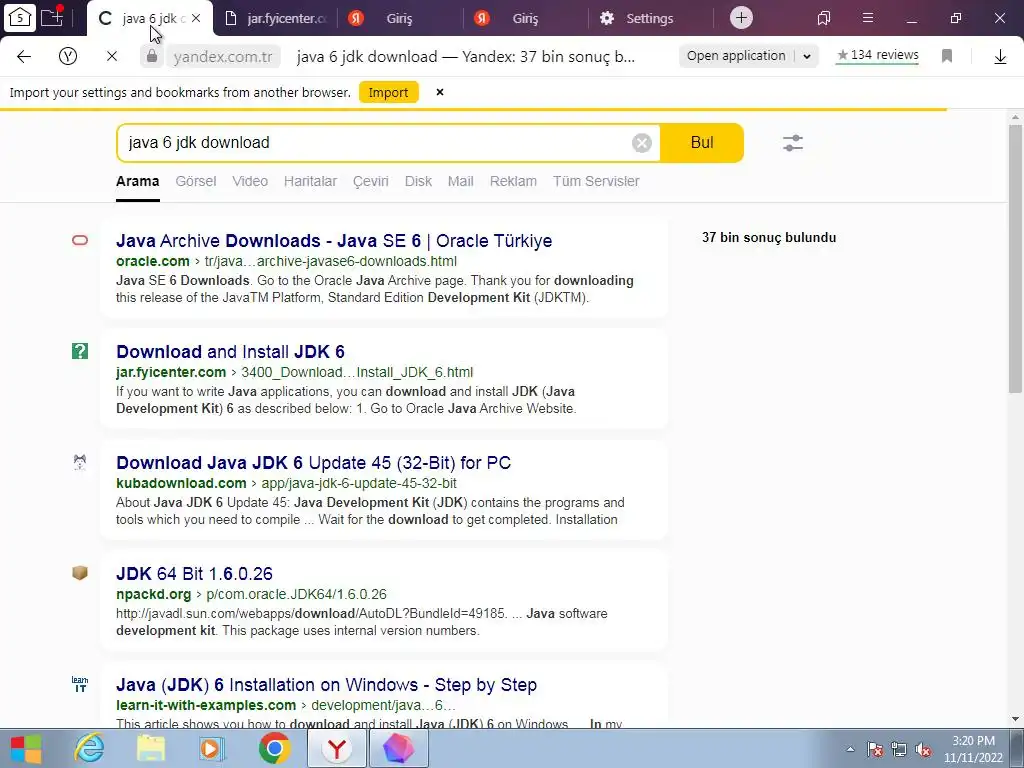
Task: Click the new tab group icon with red dot
Action: coord(52,16)
